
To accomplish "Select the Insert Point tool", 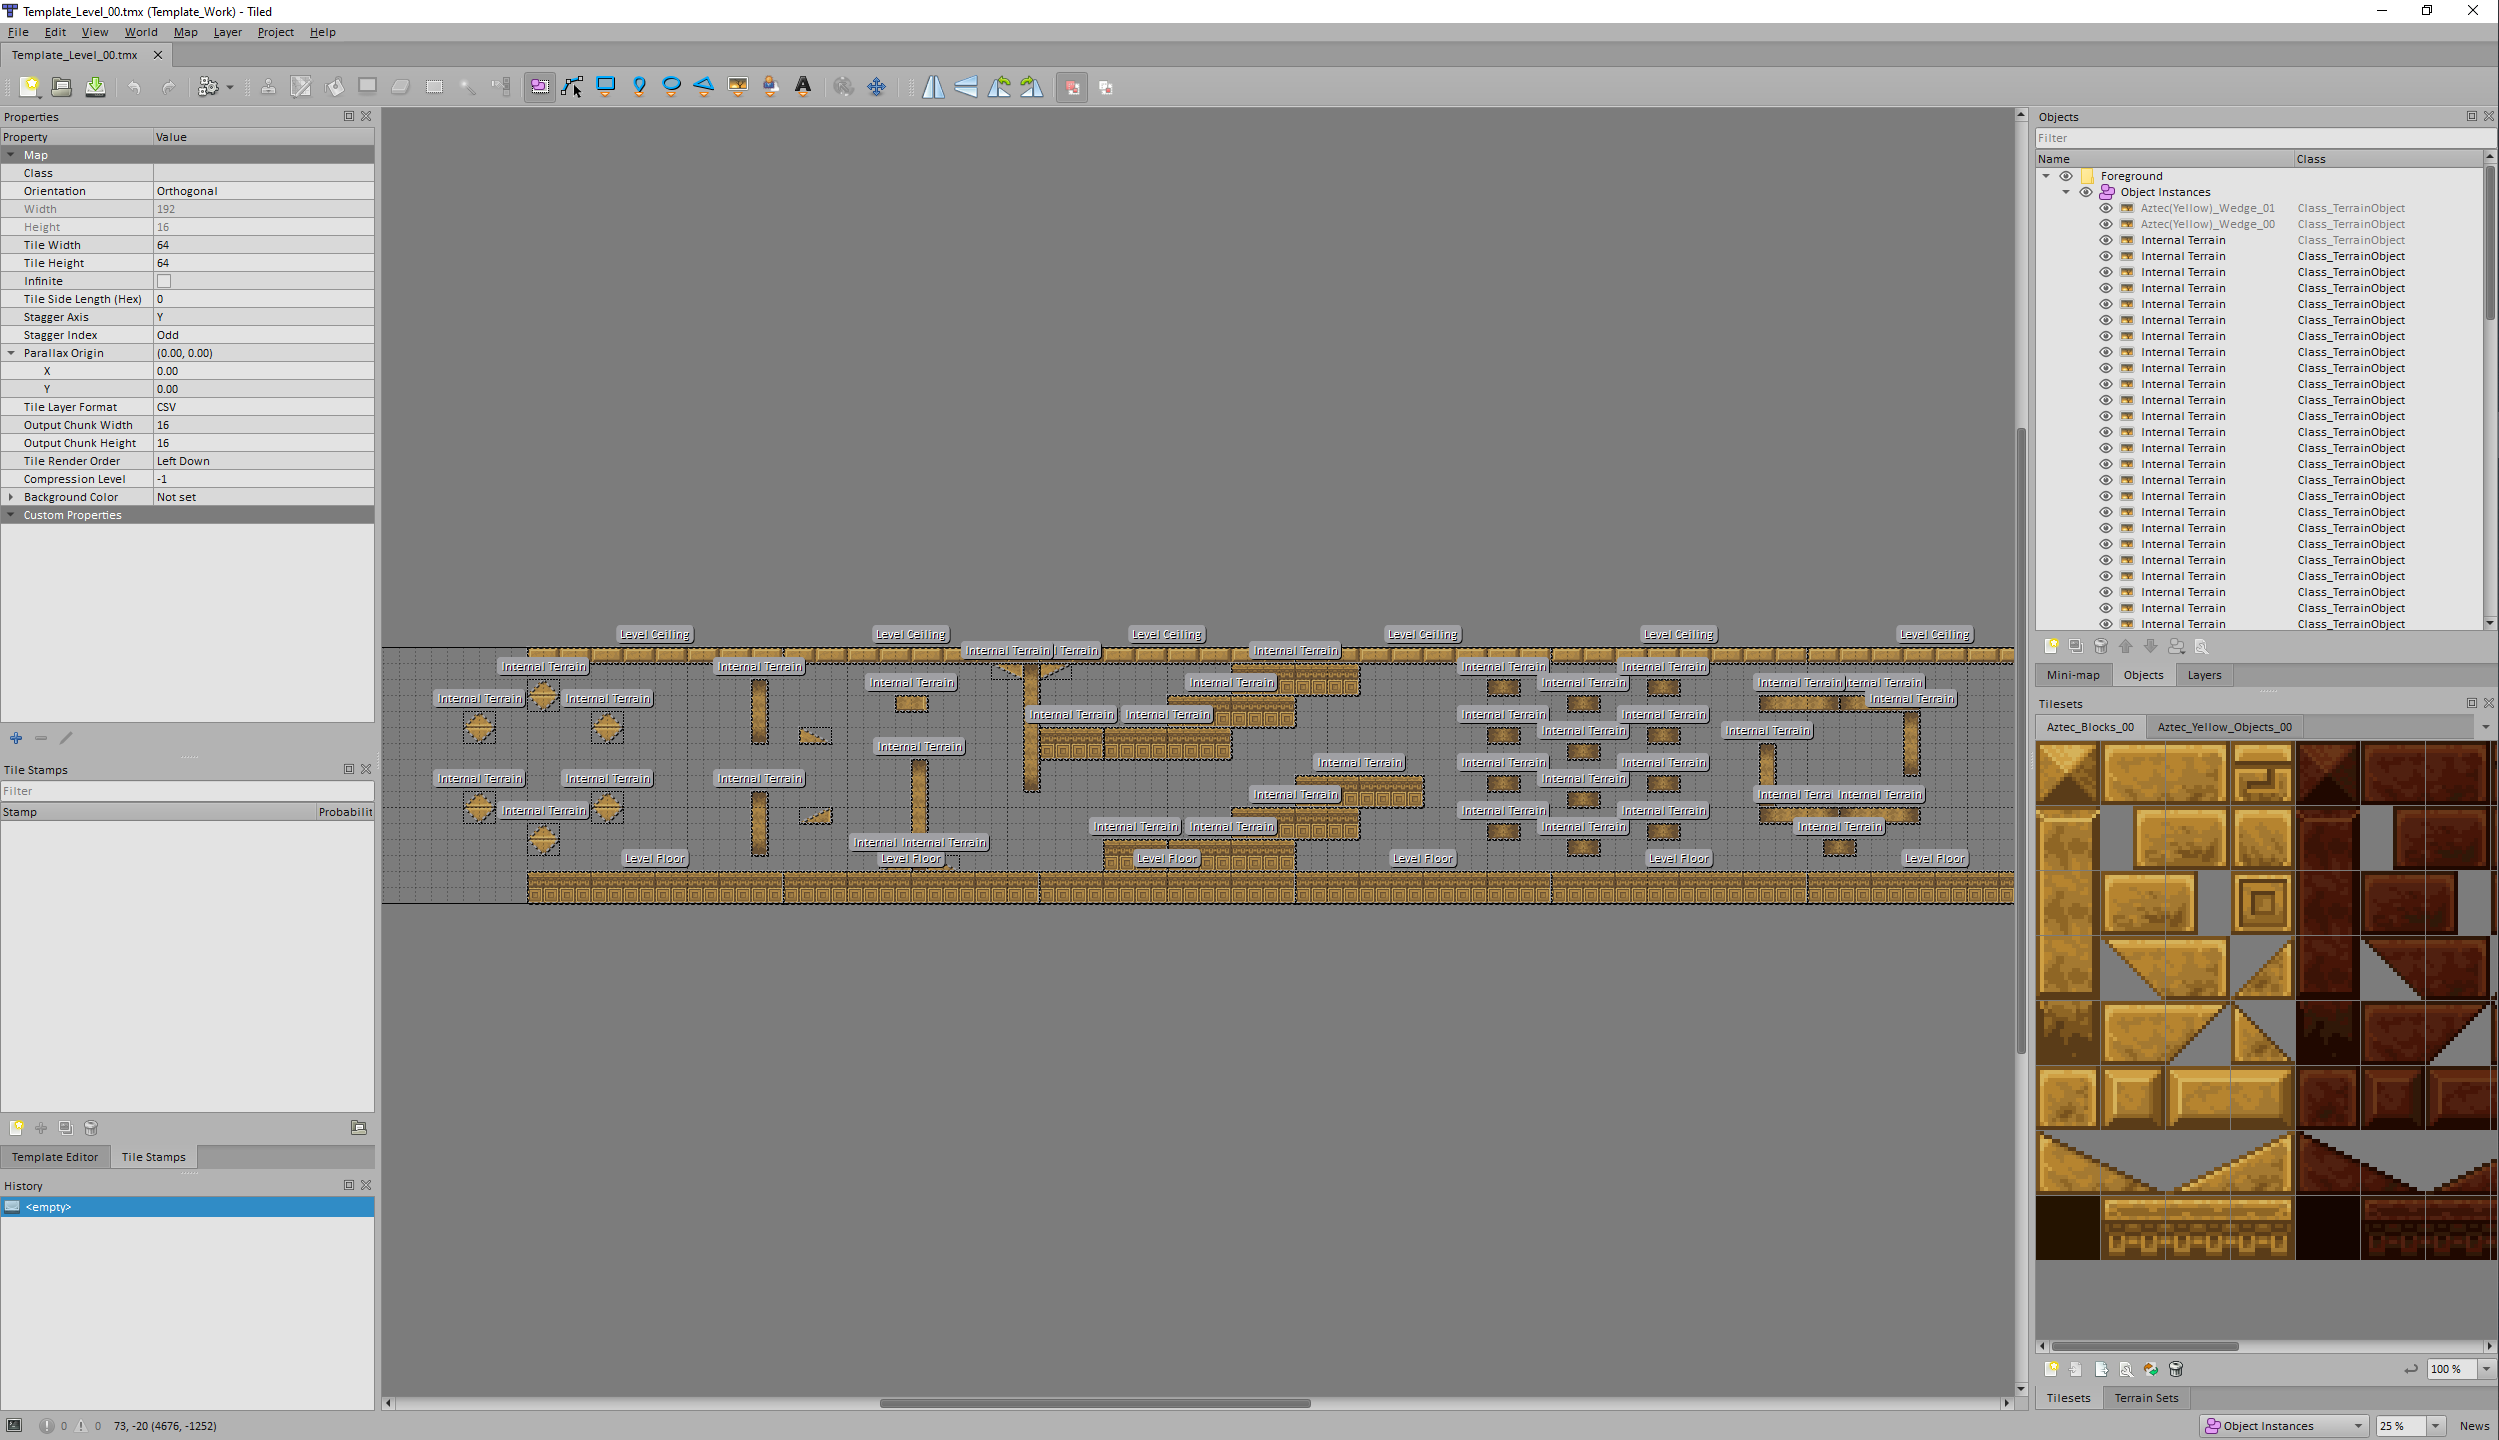I will 639,87.
